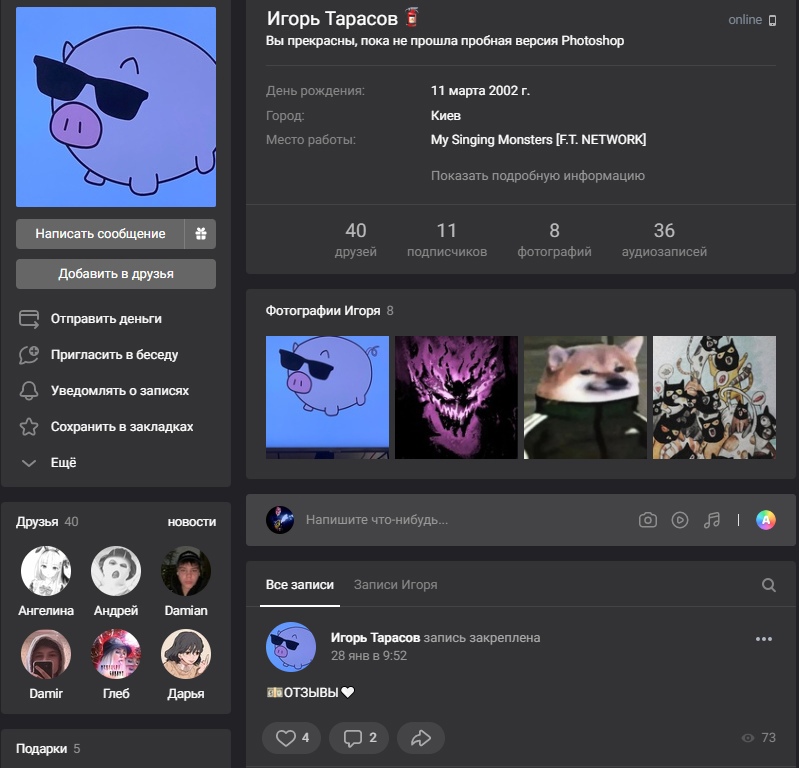Open the search icon in the posts tab bar
The width and height of the screenshot is (799, 768).
click(x=768, y=585)
